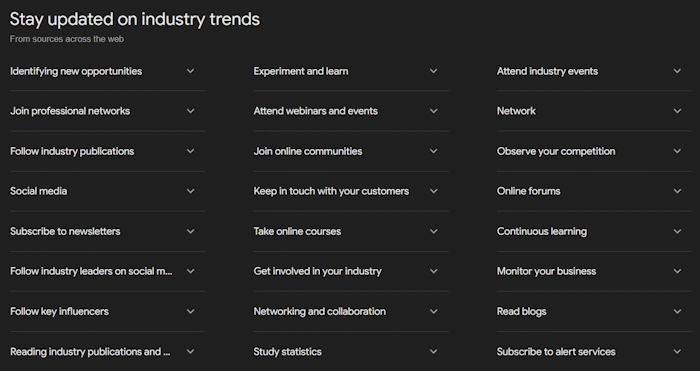
Task: Open chevron next to Follow industry publications
Action: (x=190, y=151)
